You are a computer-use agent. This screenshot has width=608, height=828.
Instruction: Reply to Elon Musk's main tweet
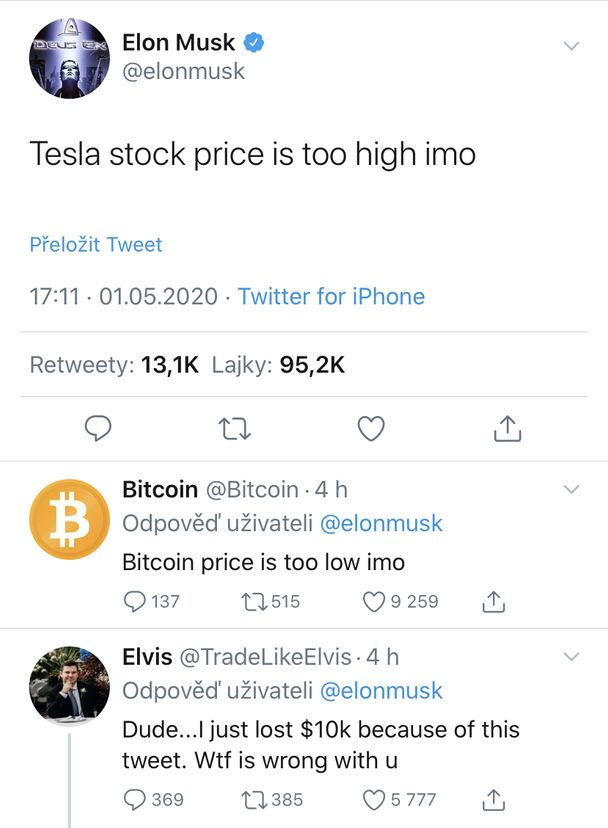[98, 428]
